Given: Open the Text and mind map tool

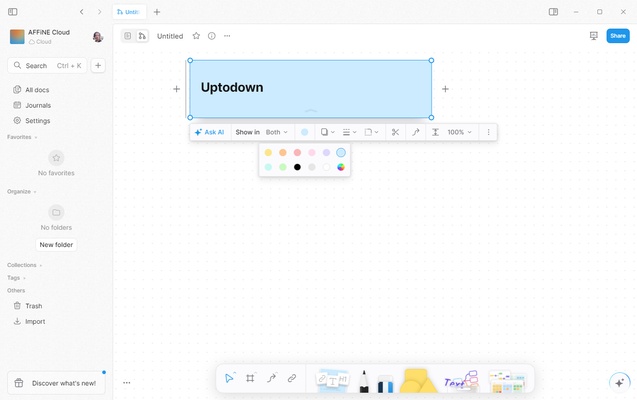Looking at the screenshot, I should click(462, 381).
